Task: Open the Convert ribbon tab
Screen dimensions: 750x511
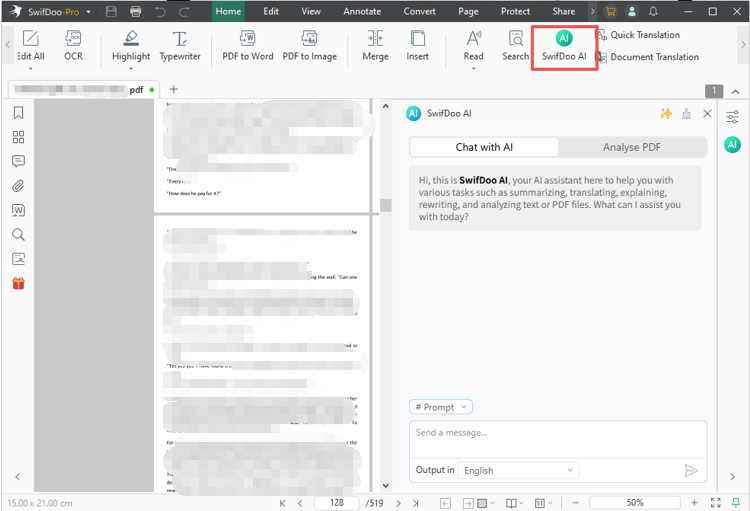Action: pyautogui.click(x=419, y=11)
